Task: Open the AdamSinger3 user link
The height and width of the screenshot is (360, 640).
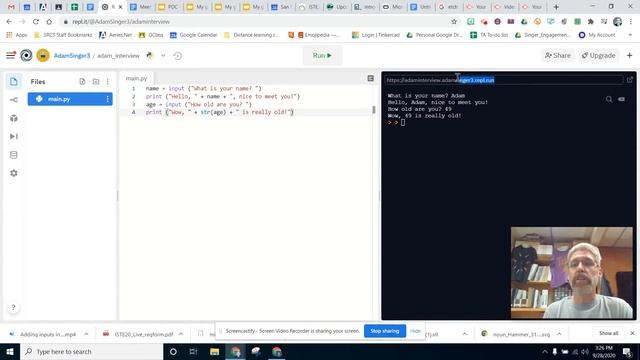Action: tap(72, 56)
